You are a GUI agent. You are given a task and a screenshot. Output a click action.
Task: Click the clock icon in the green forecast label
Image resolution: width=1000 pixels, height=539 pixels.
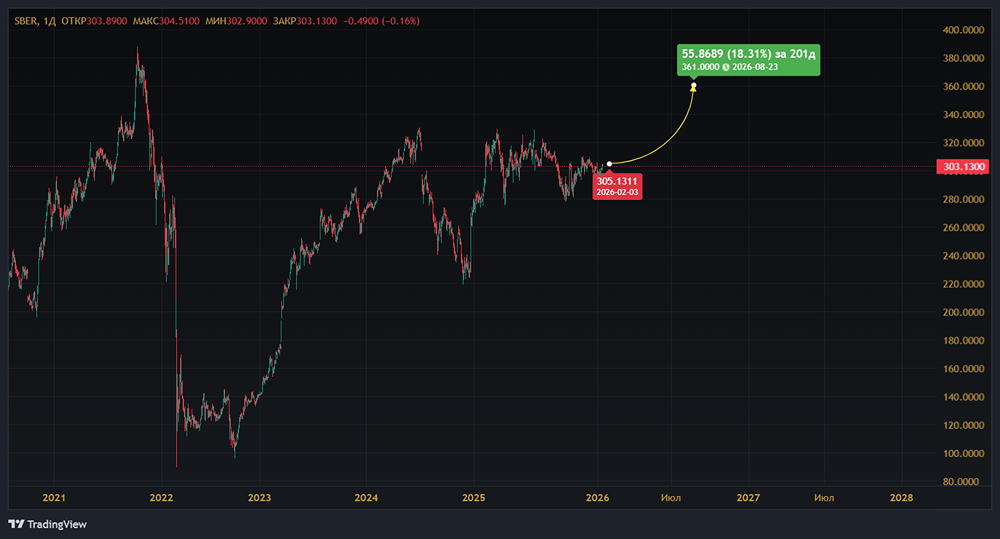pos(729,67)
